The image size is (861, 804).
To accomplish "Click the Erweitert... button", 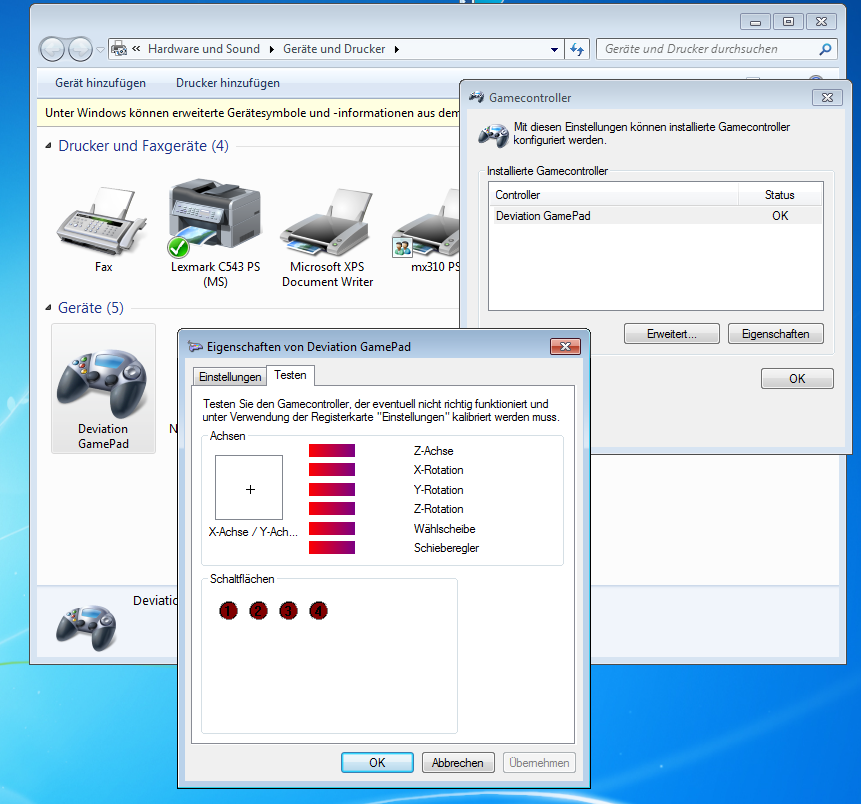I will (x=672, y=334).
